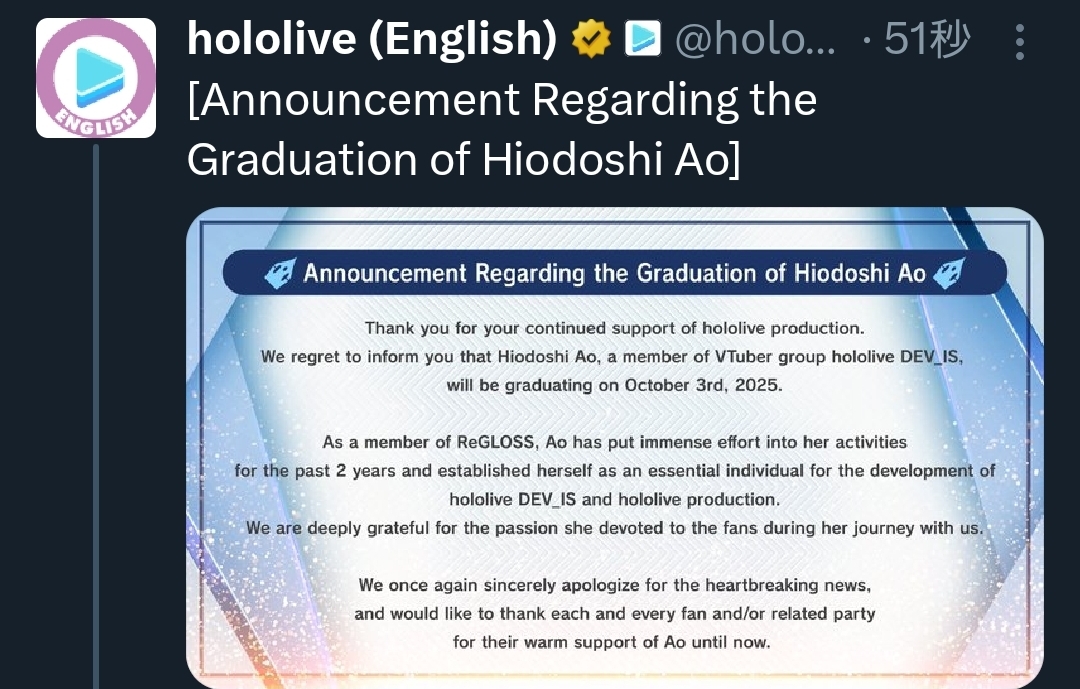
Task: Click the truncated @holo... handle
Action: point(755,40)
